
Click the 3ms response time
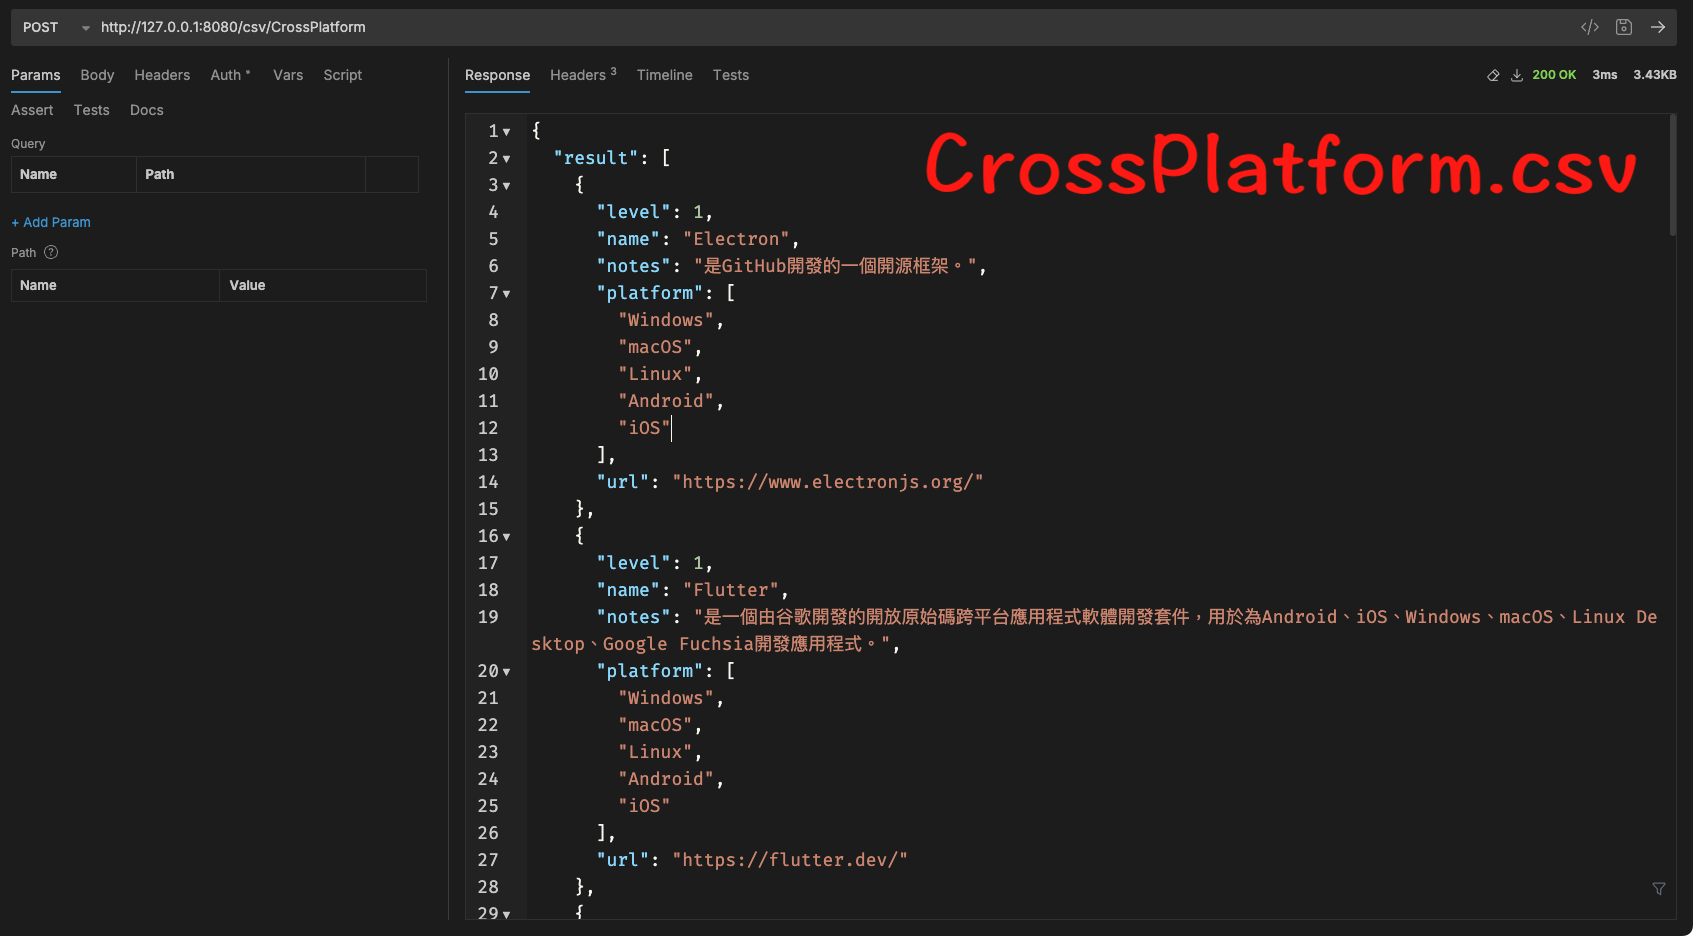click(1605, 75)
